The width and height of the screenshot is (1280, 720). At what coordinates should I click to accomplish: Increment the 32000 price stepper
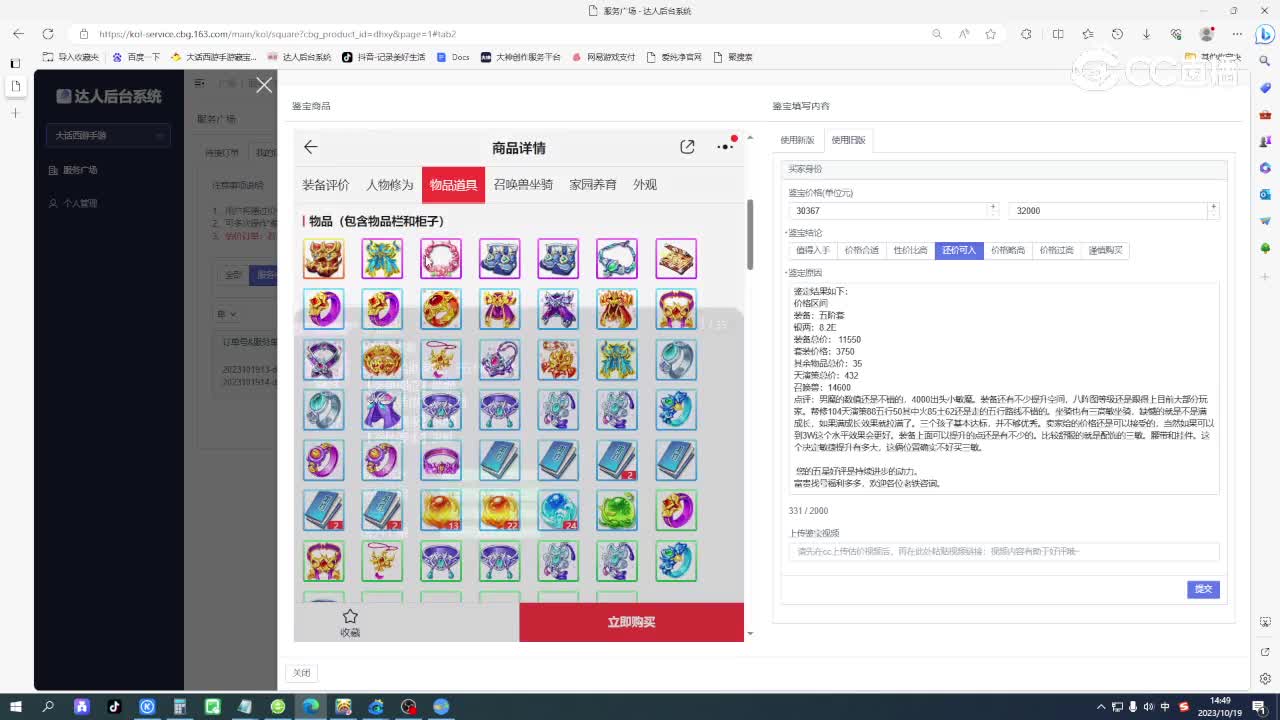click(1213, 207)
